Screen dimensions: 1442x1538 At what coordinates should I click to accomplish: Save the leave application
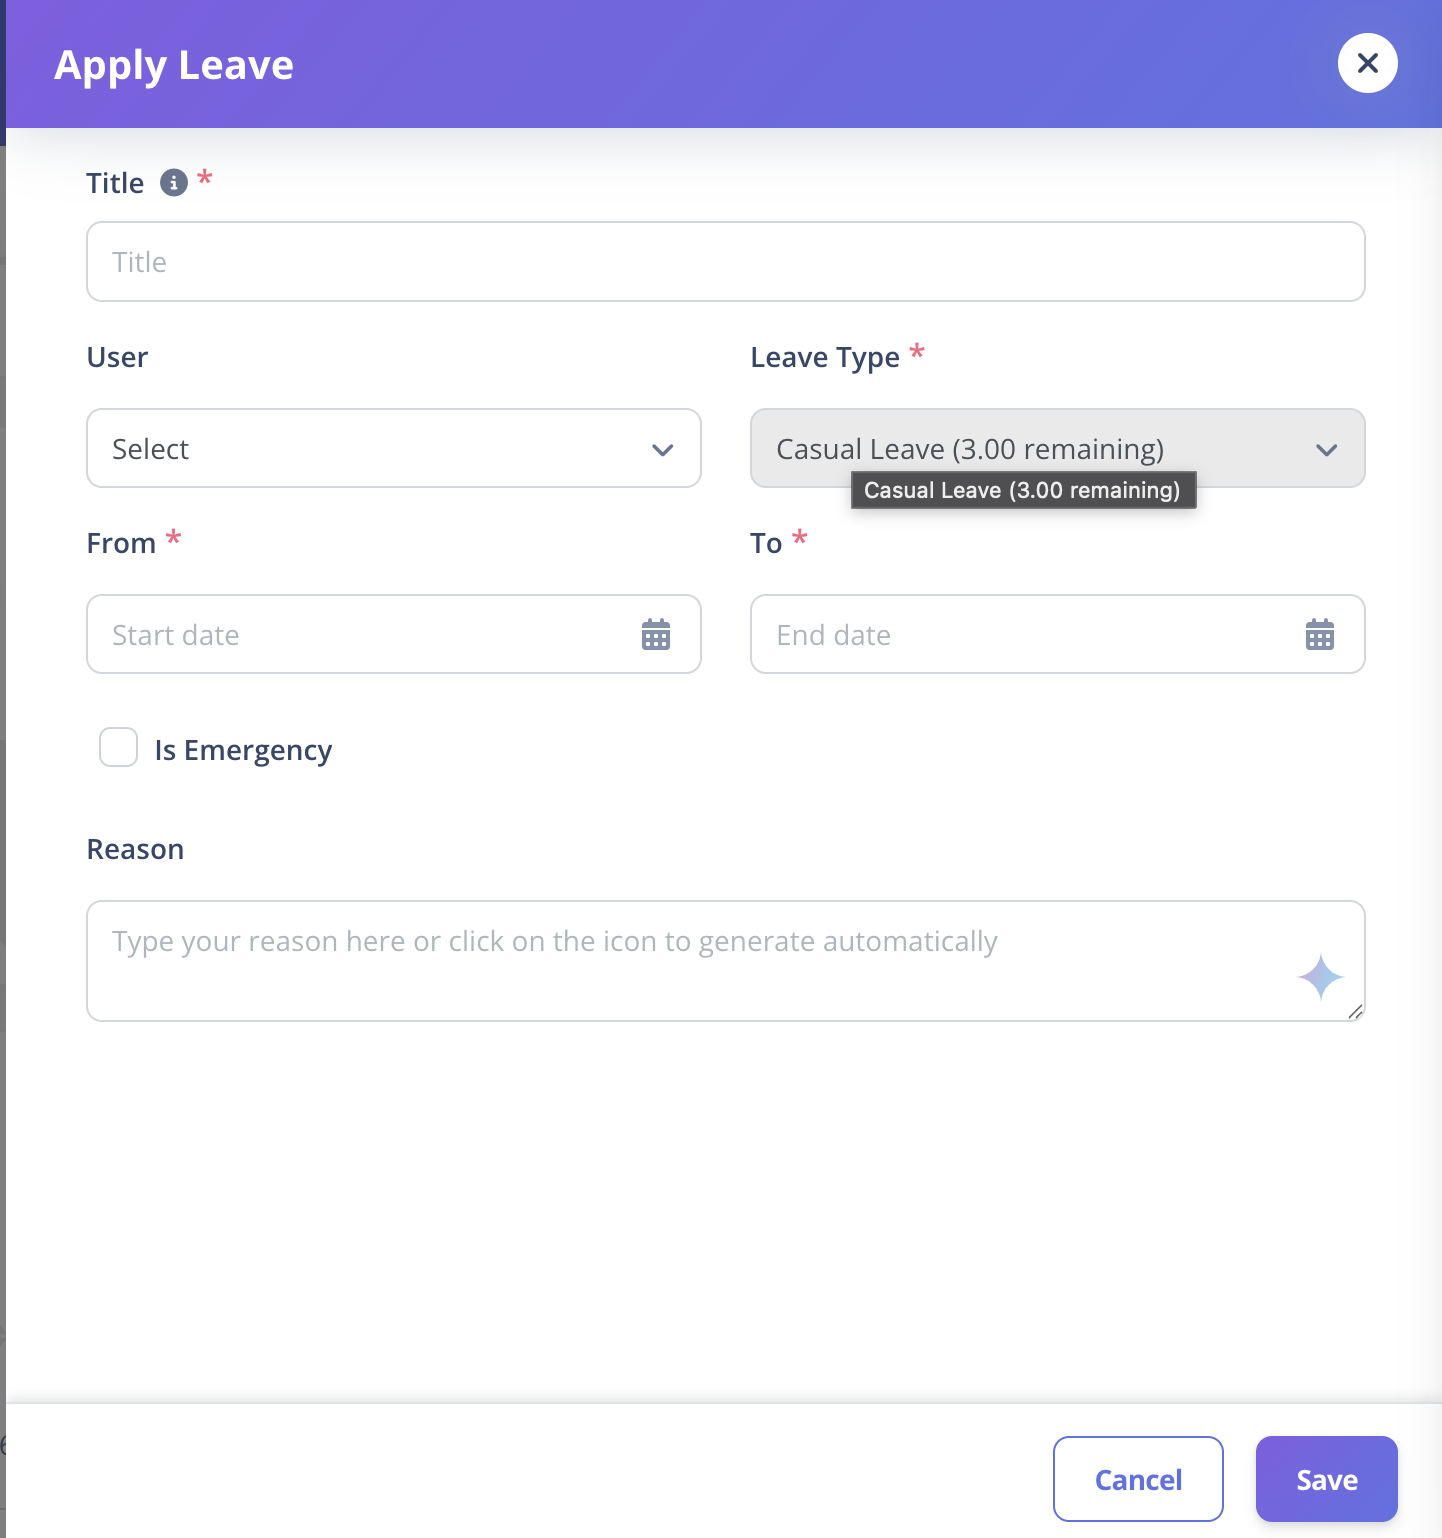[x=1327, y=1479]
